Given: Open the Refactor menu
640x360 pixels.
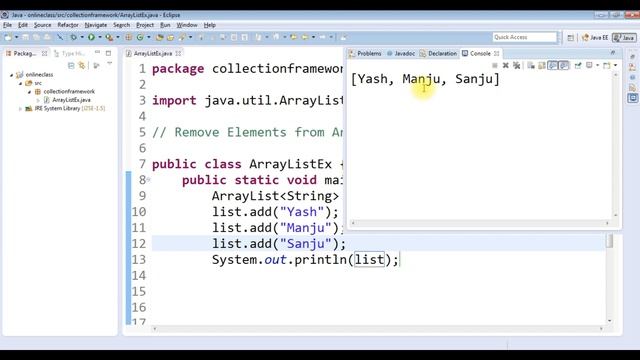Looking at the screenshot, I should tap(68, 25).
